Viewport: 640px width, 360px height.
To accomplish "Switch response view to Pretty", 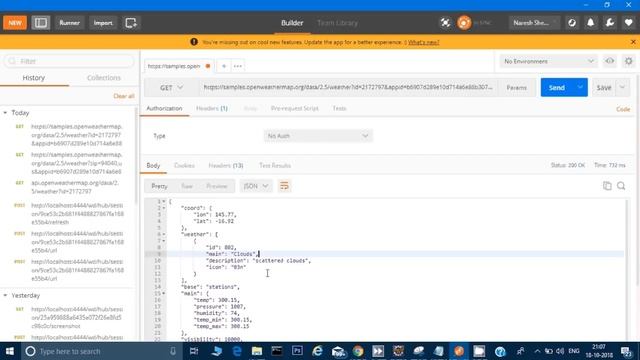I will click(159, 186).
